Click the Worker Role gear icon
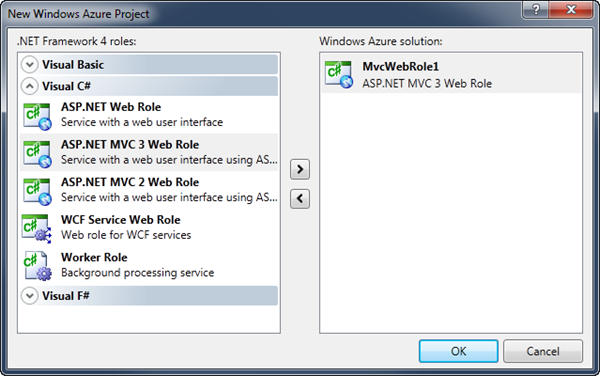 (x=37, y=266)
